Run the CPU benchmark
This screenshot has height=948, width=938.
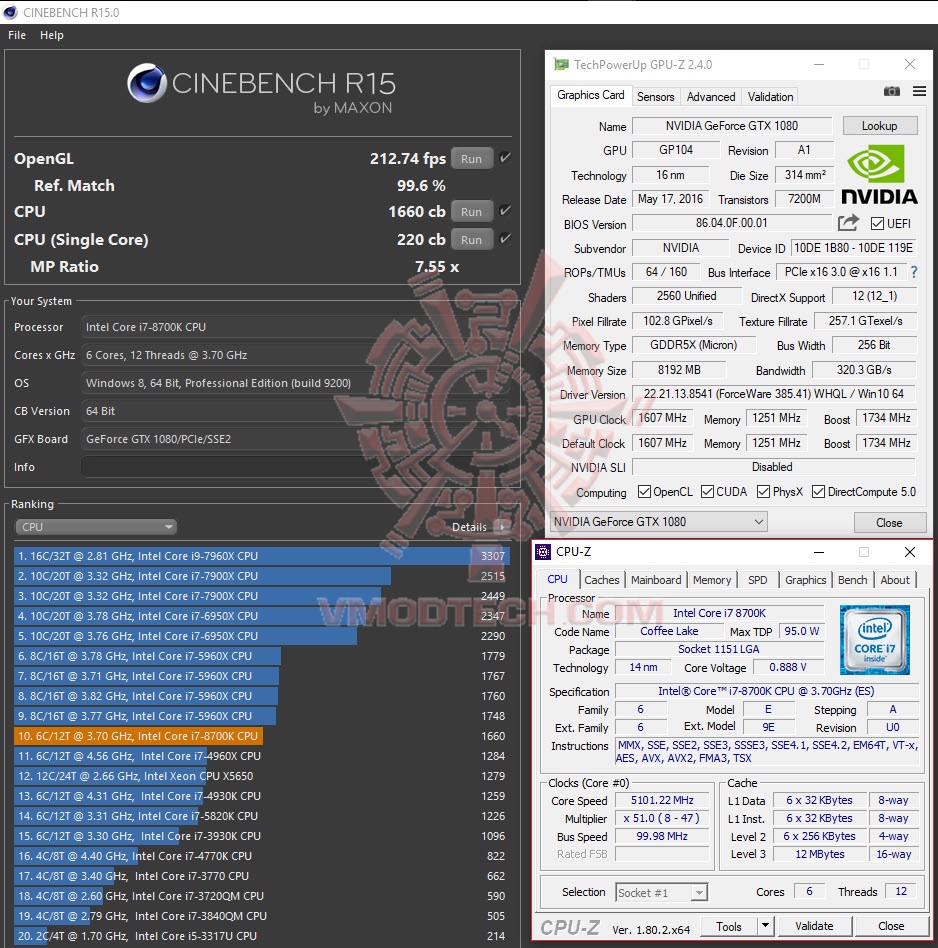click(472, 212)
